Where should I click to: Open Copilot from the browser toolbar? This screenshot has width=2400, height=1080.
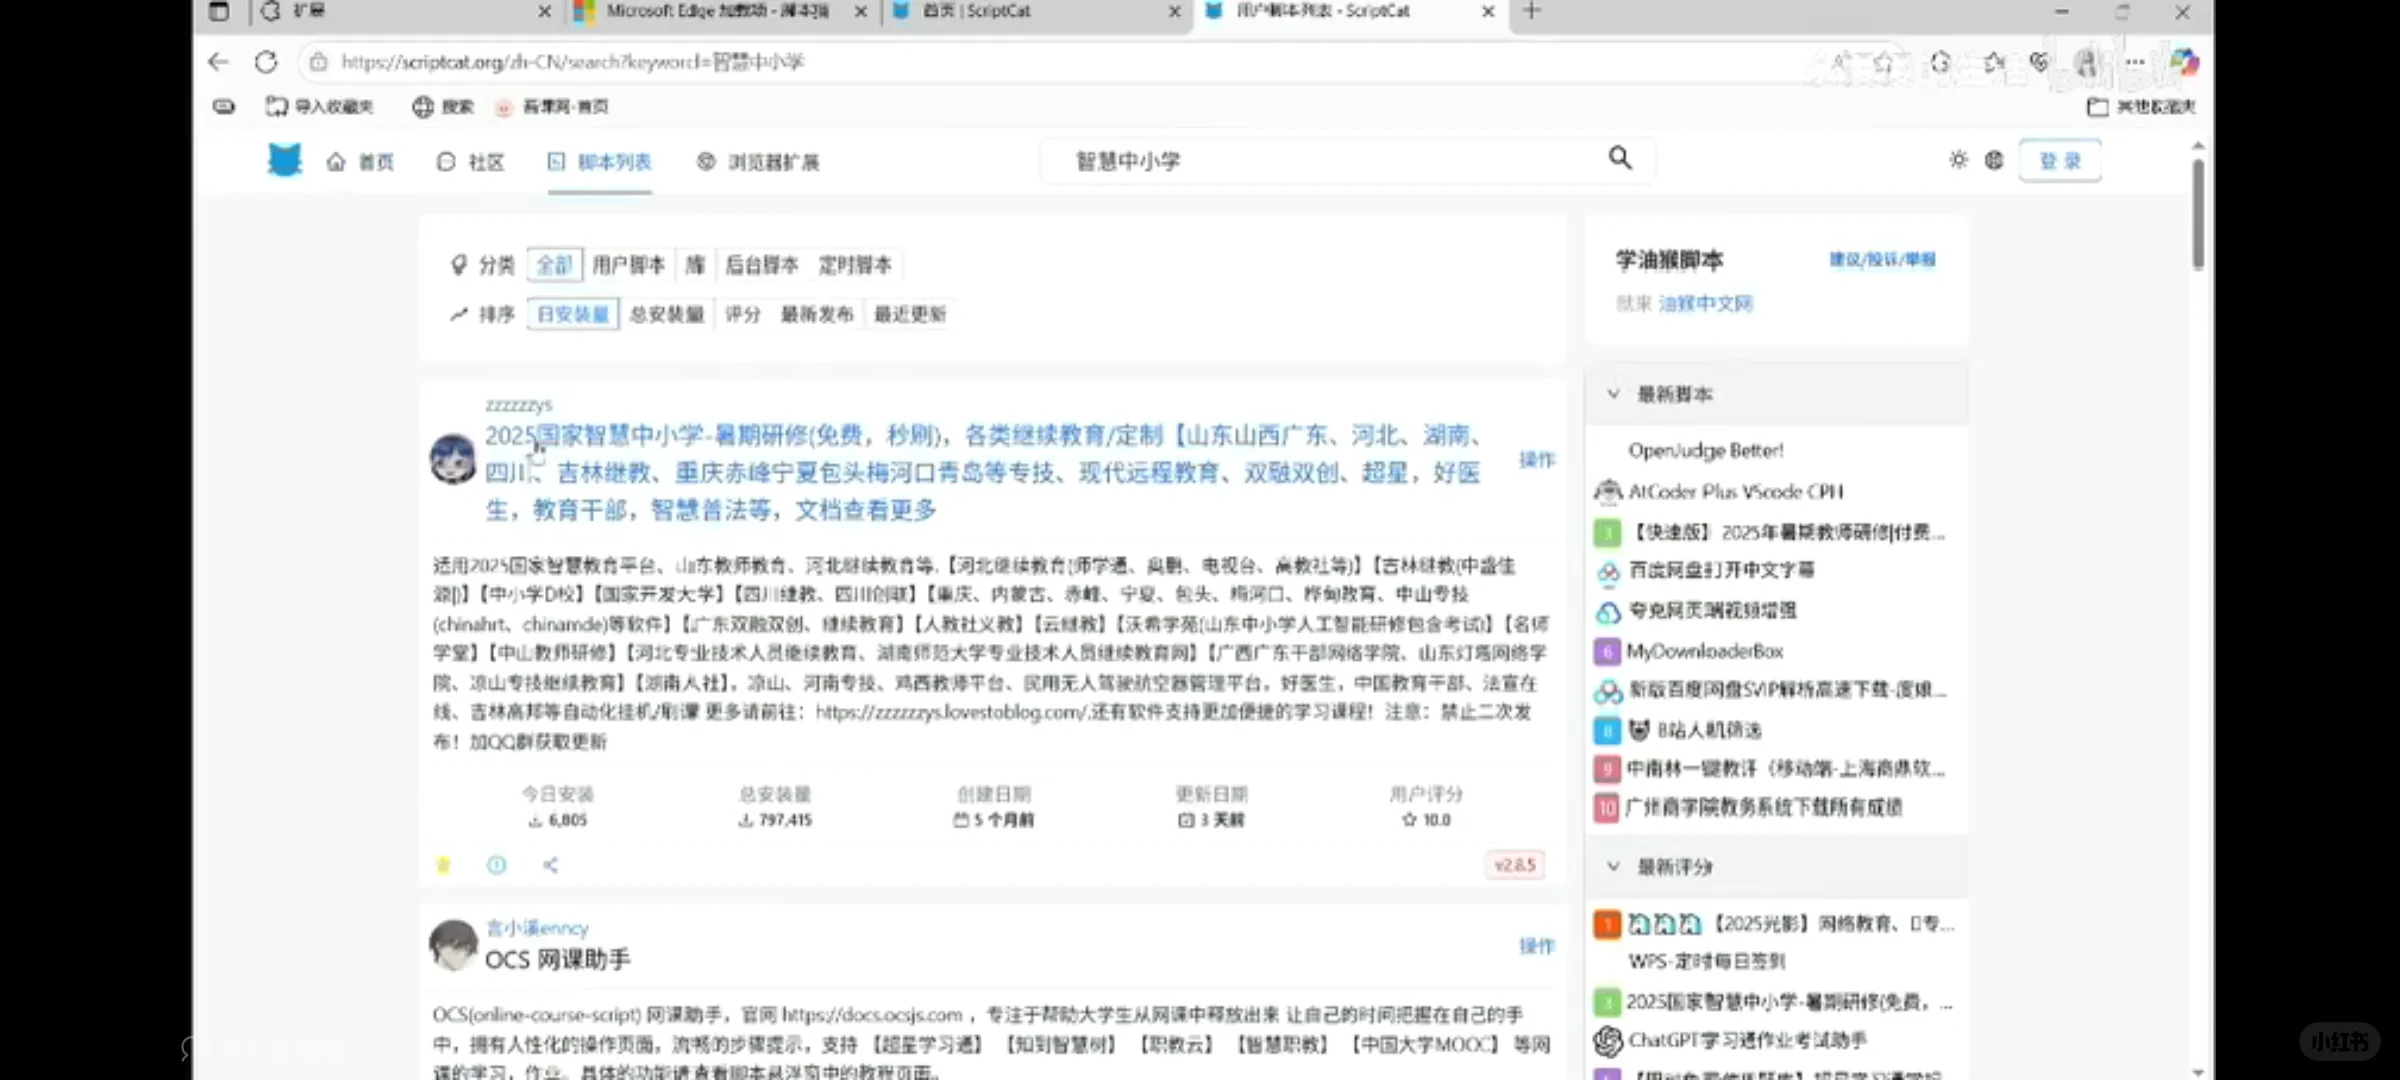[x=2185, y=61]
